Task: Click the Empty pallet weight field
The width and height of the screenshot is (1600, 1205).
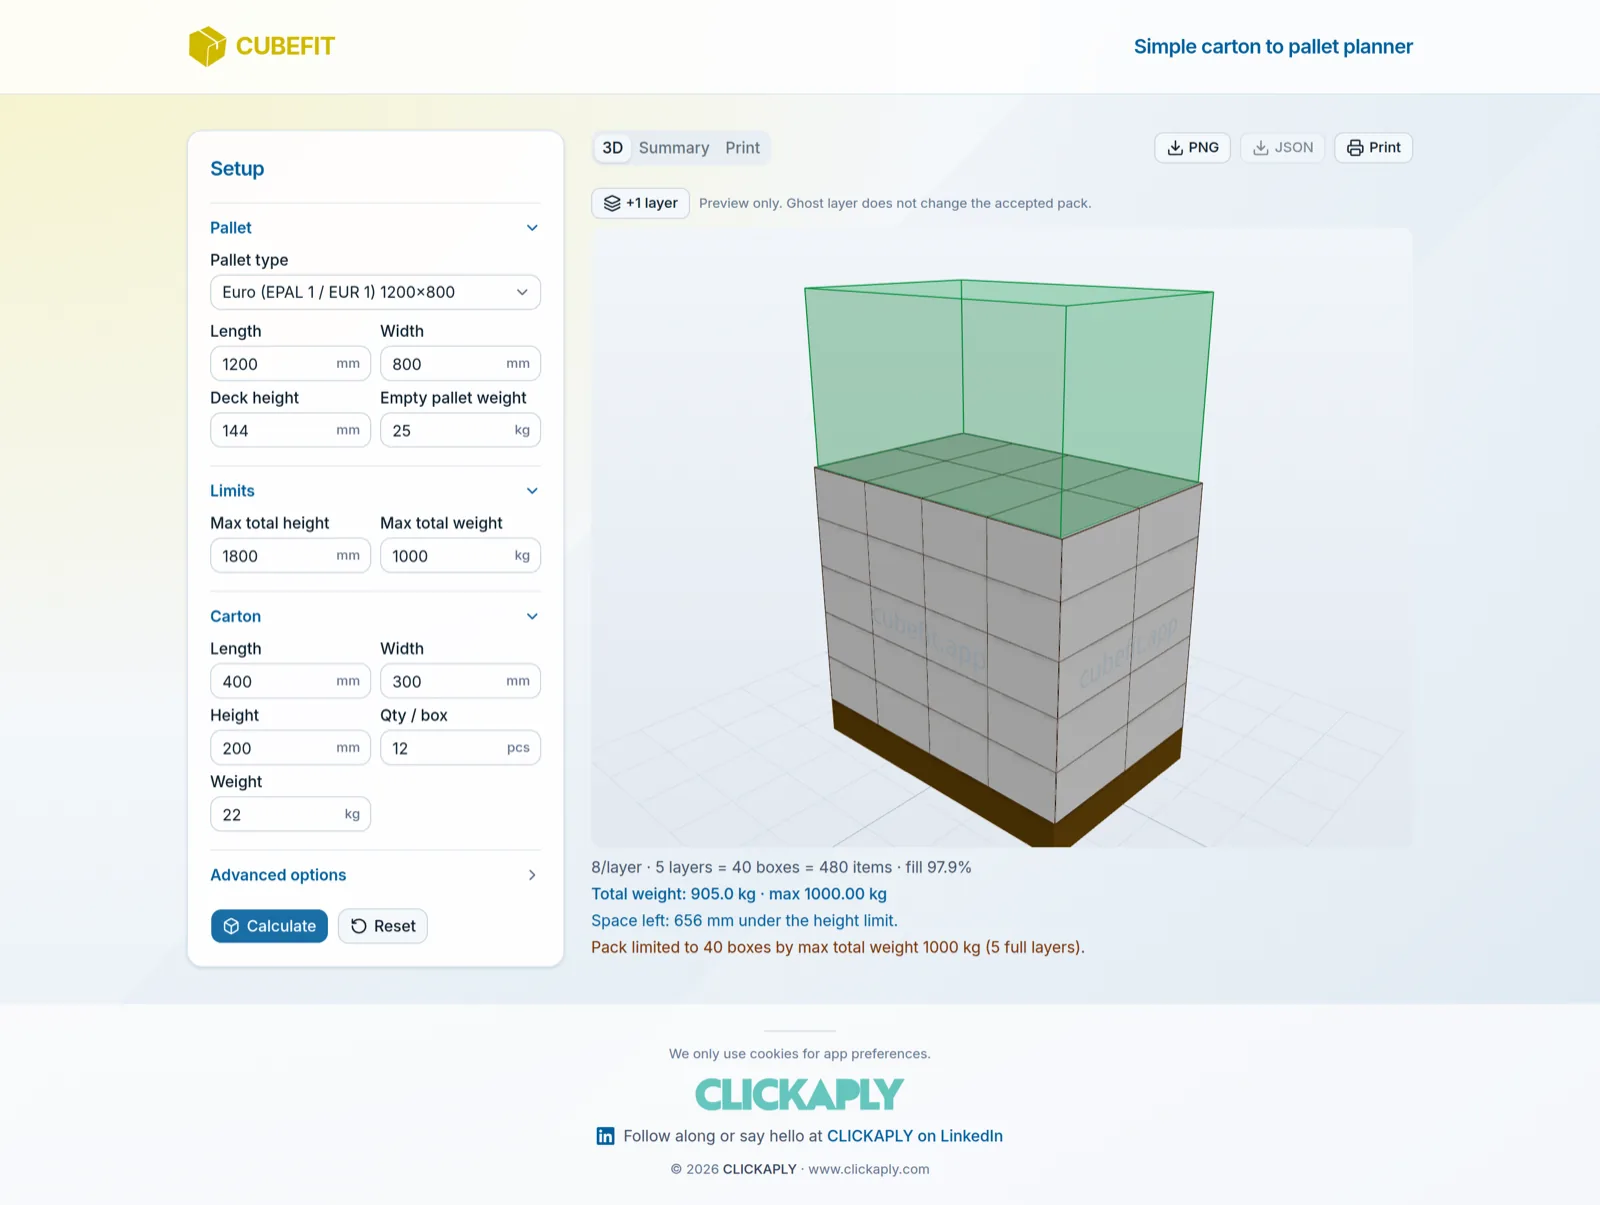Action: point(460,431)
